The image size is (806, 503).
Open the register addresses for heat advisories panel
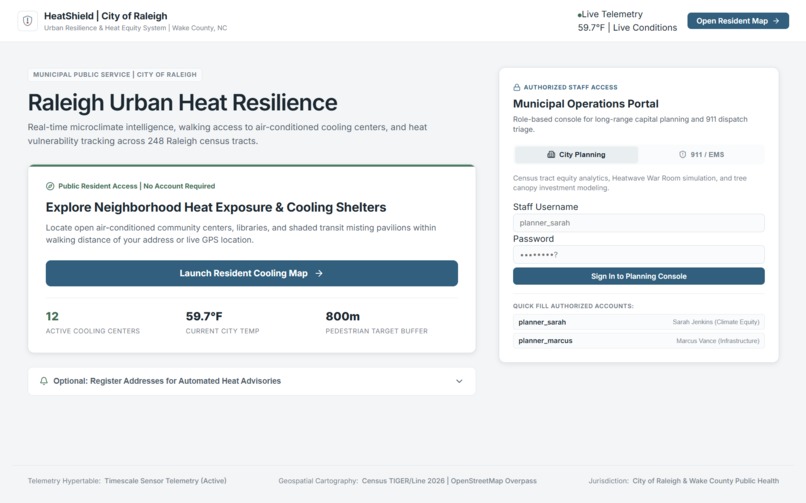pos(251,381)
